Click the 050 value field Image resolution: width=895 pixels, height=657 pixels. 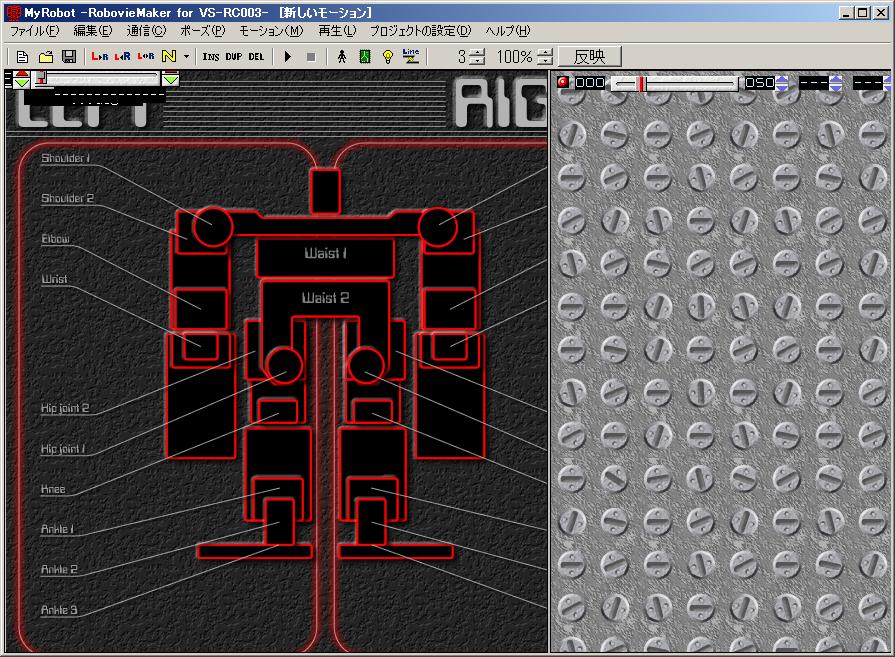click(x=760, y=83)
